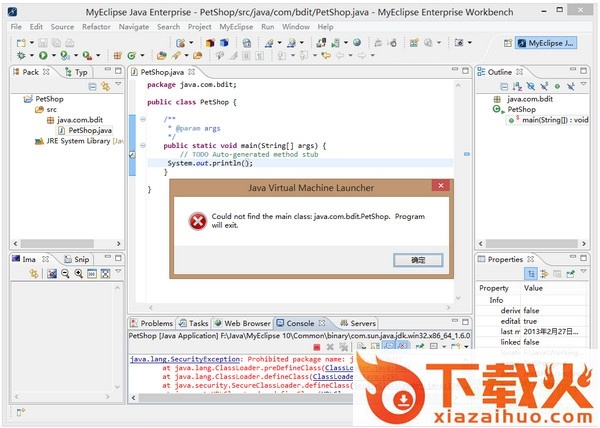Open the Run button dropdown arrow

[x=52, y=55]
